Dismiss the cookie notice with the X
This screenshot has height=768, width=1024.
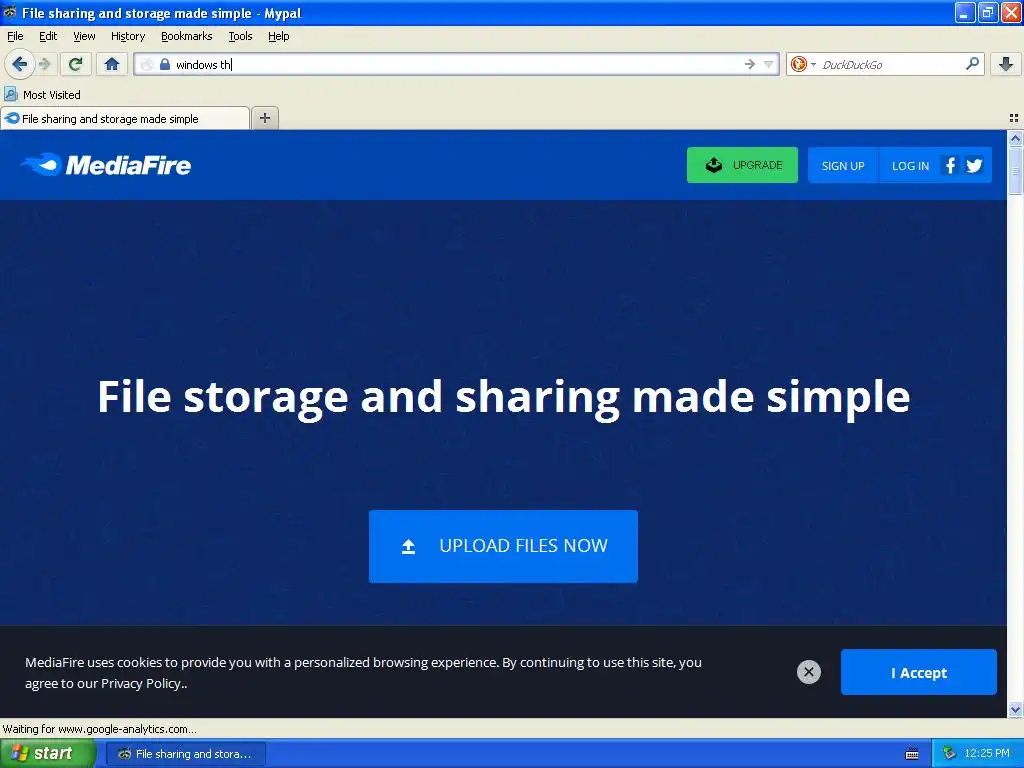point(808,672)
